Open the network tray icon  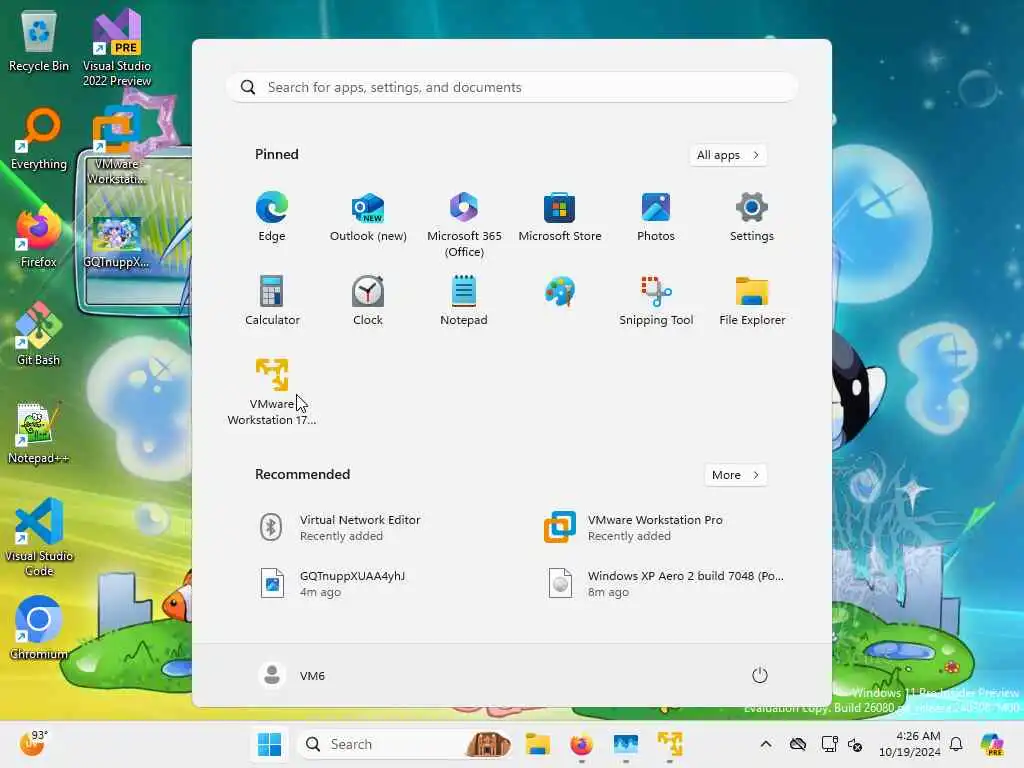(829, 744)
